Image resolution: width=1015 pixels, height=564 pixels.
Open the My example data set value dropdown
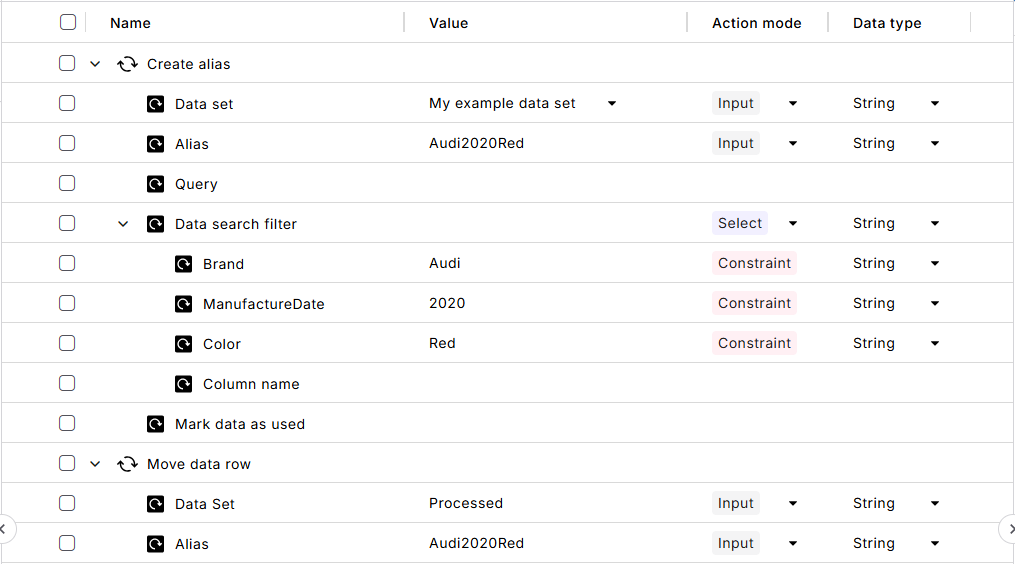click(612, 103)
